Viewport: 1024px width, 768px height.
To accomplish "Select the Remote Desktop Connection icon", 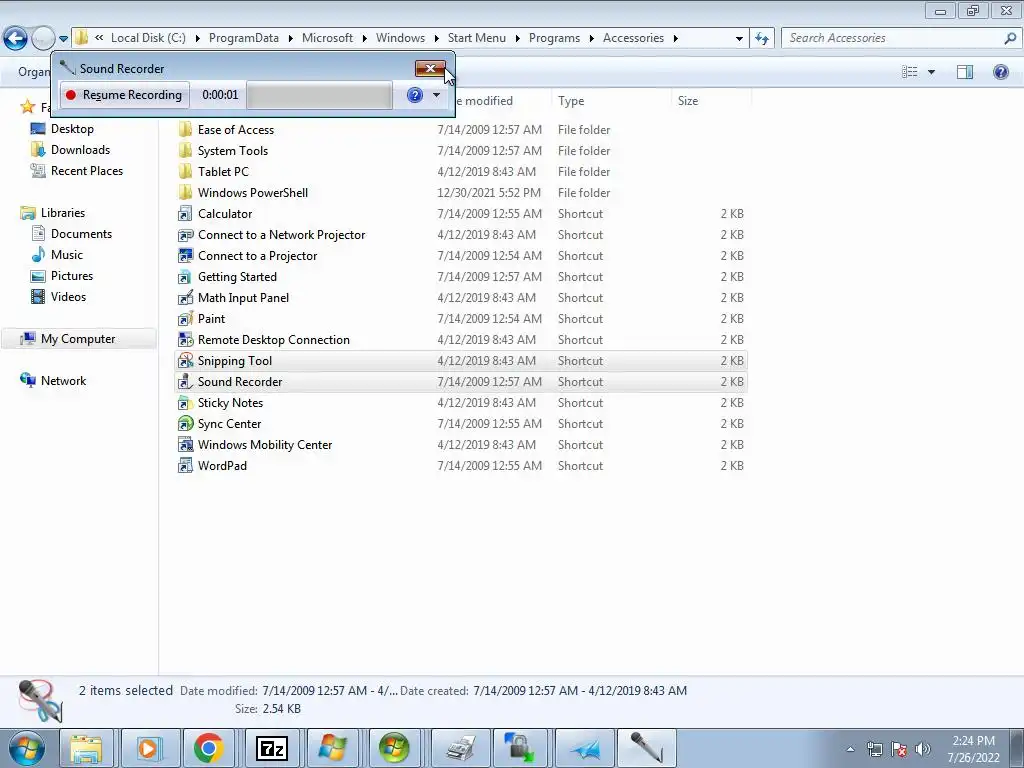I will pyautogui.click(x=185, y=340).
